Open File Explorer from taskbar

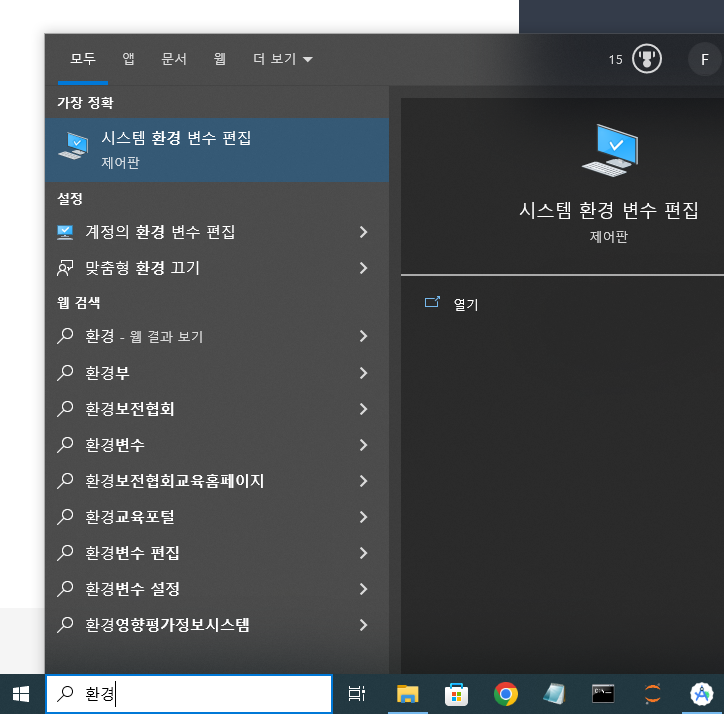coord(407,694)
